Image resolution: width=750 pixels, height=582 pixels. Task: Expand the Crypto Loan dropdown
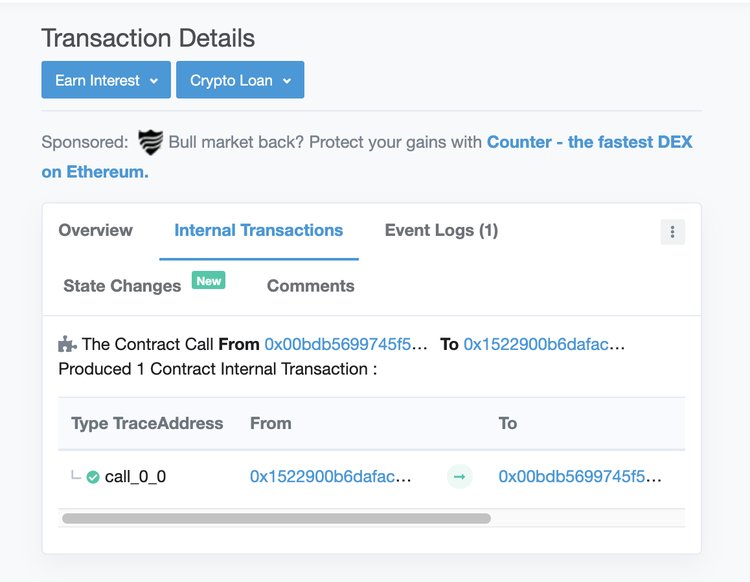point(240,80)
